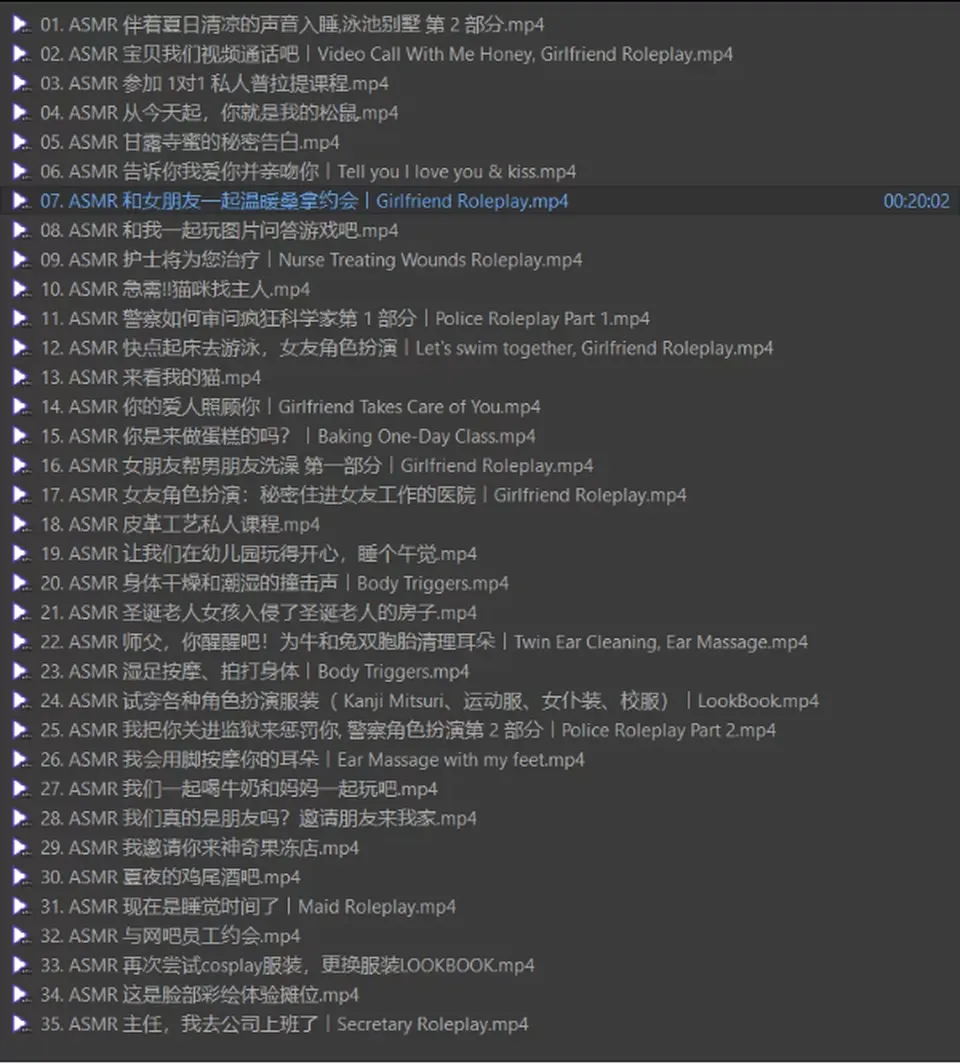Click the play icon on row 32

(x=22, y=936)
